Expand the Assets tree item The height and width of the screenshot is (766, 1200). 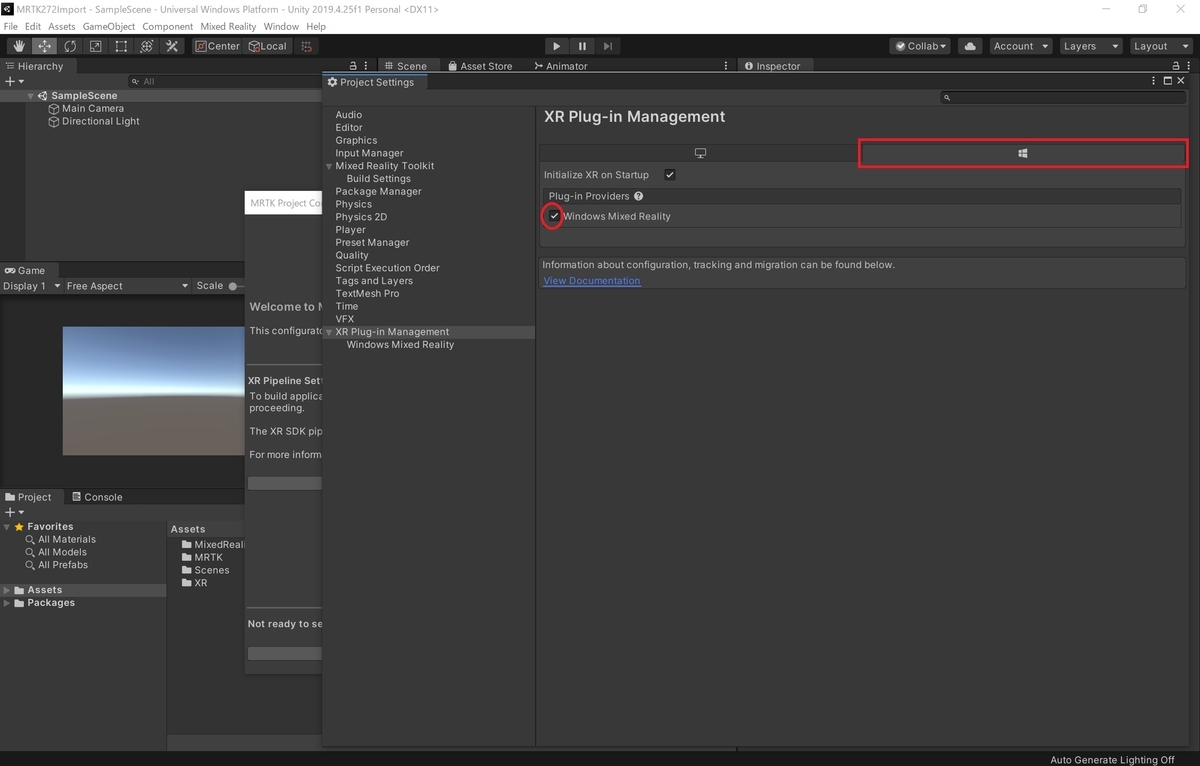pyautogui.click(x=7, y=590)
